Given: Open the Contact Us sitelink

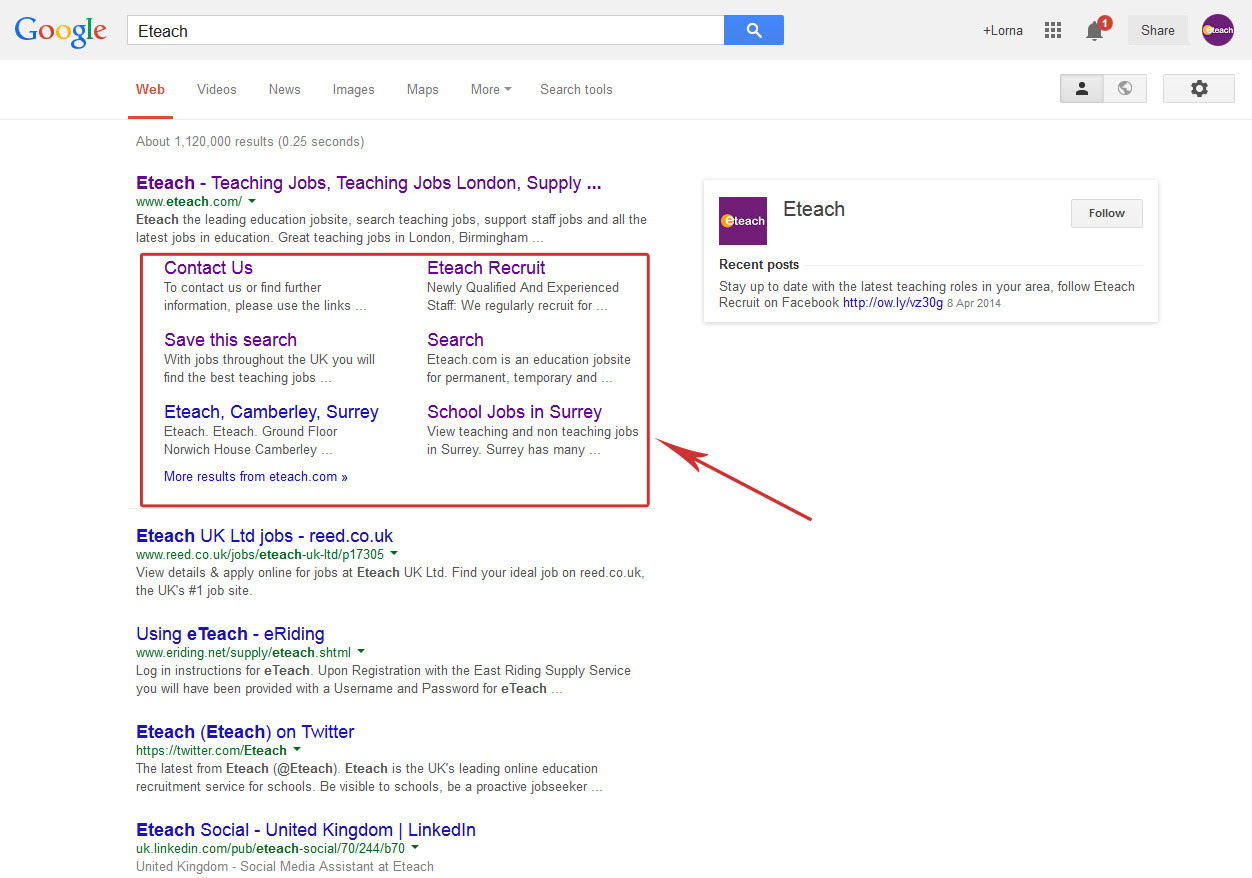Looking at the screenshot, I should tap(208, 268).
